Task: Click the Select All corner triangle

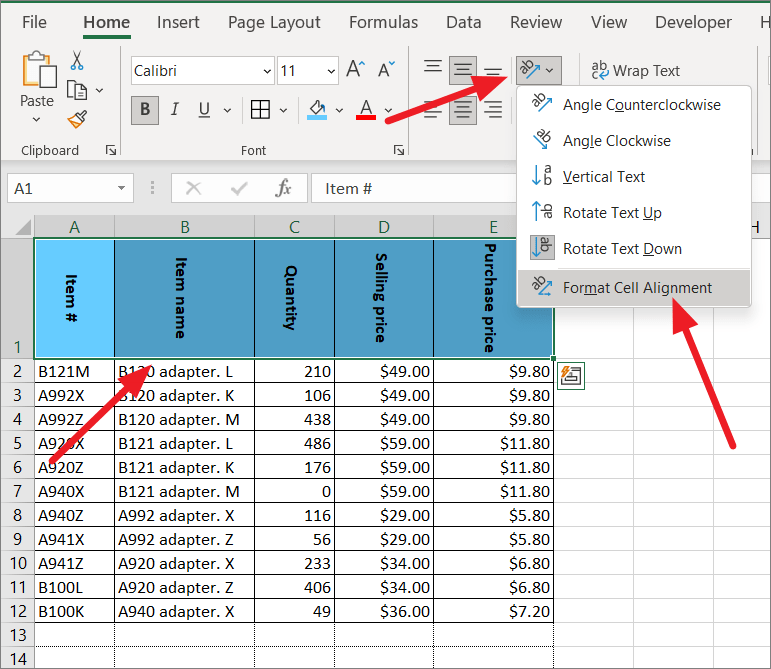Action: pyautogui.click(x=23, y=227)
